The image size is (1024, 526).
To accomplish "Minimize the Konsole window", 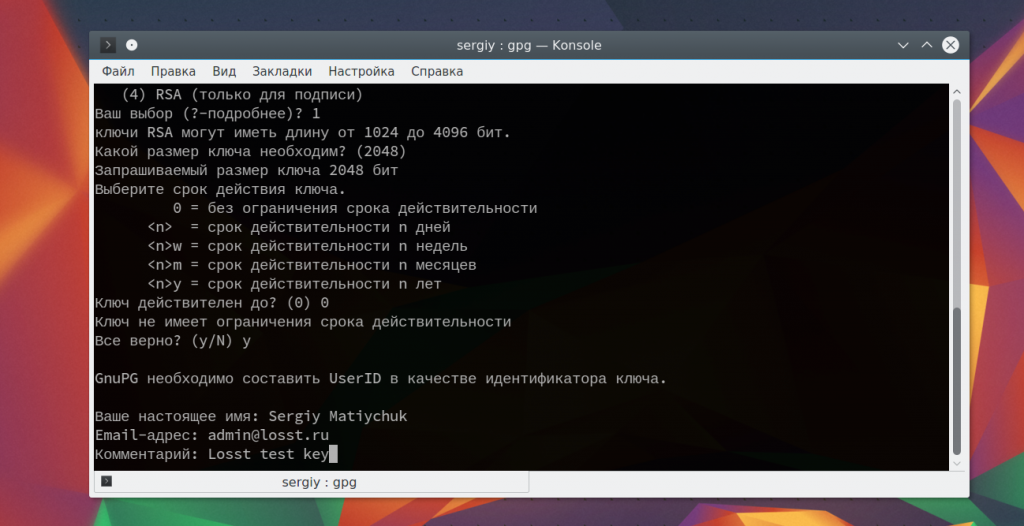I will (x=904, y=46).
